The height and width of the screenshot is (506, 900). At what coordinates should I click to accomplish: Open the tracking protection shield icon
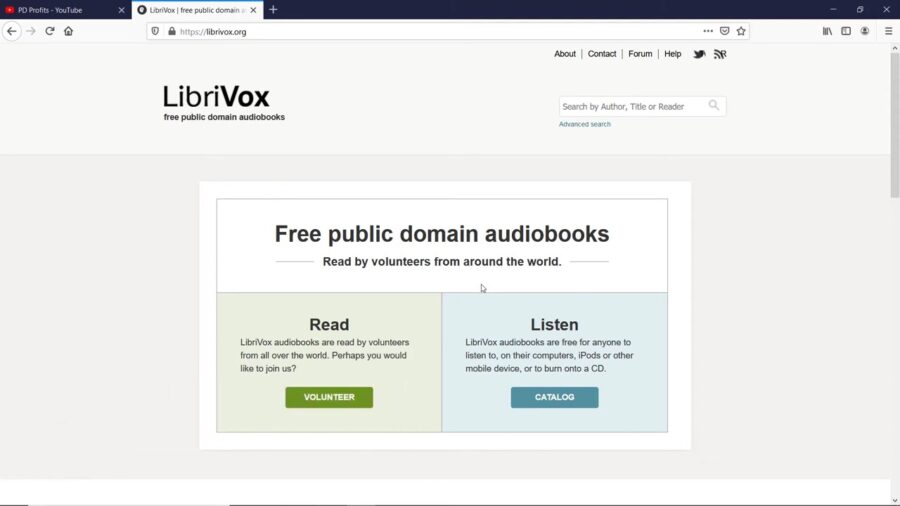click(x=155, y=32)
